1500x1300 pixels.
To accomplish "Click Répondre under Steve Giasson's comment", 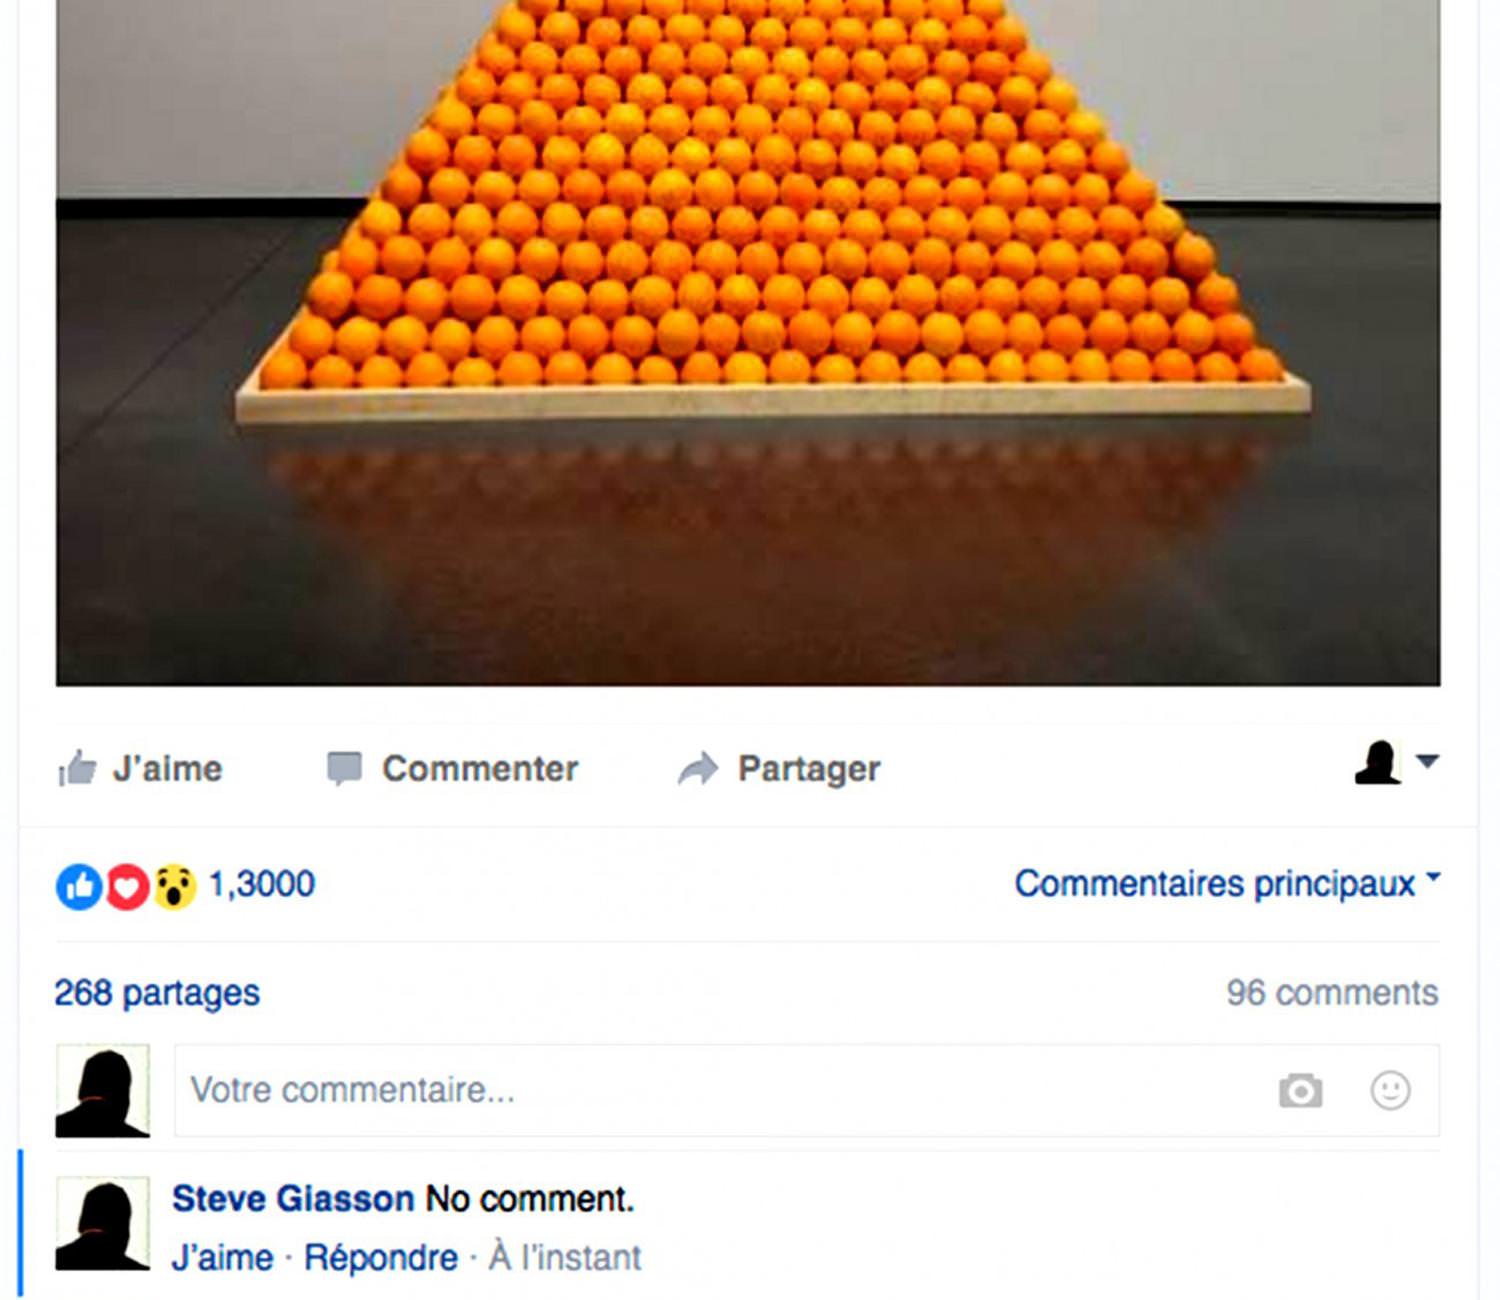I will 381,1257.
